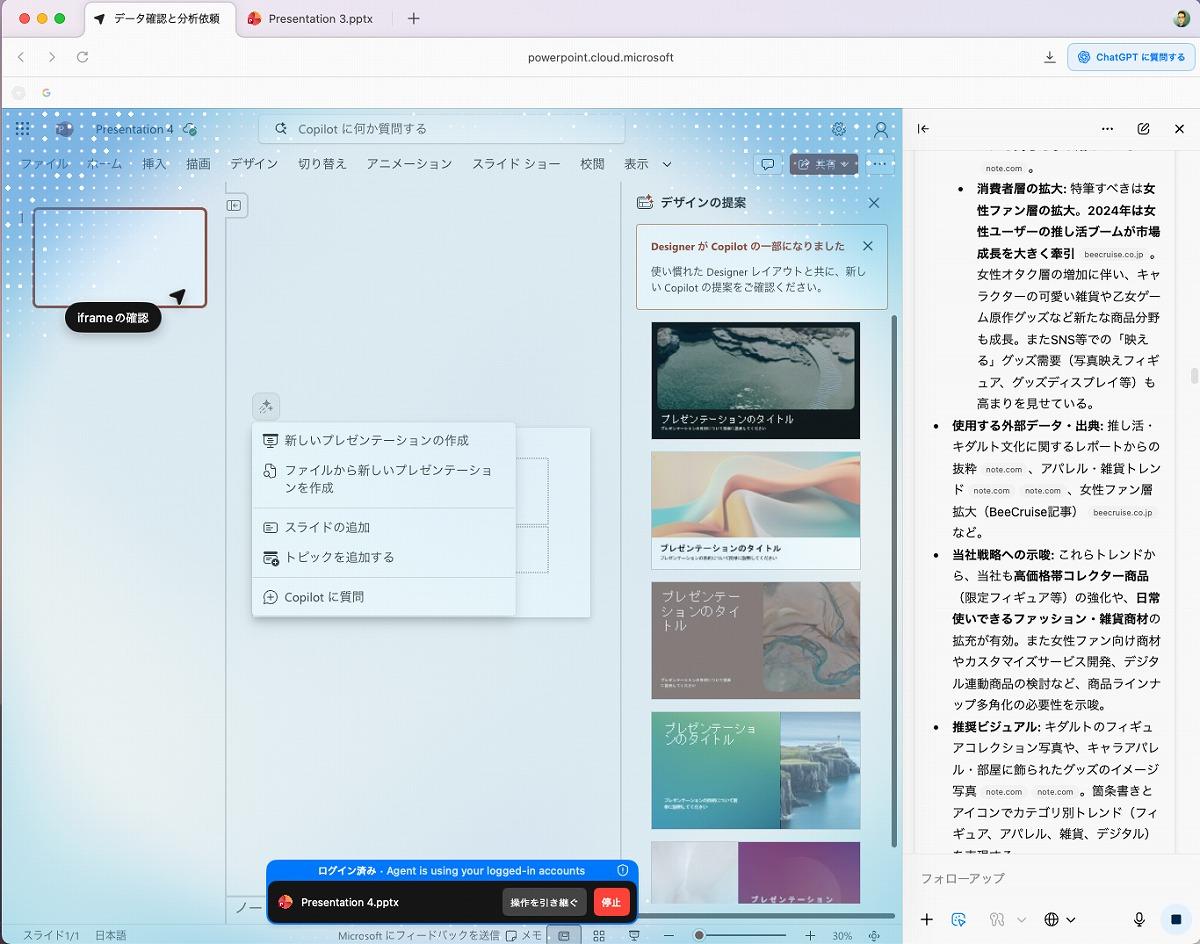Screen dimensions: 1200x944
Task: Collapse the slide thumbnail pane
Action: coord(234,205)
